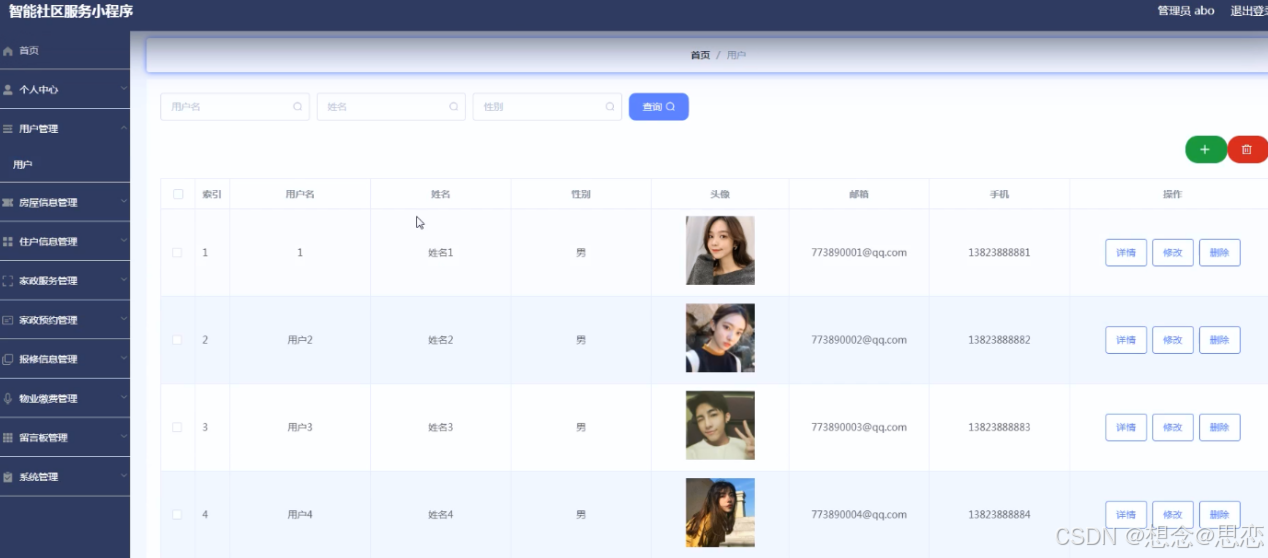Viewport: 1268px width, 558px height.
Task: Click the search icon in 用户名 field
Action: 298,106
